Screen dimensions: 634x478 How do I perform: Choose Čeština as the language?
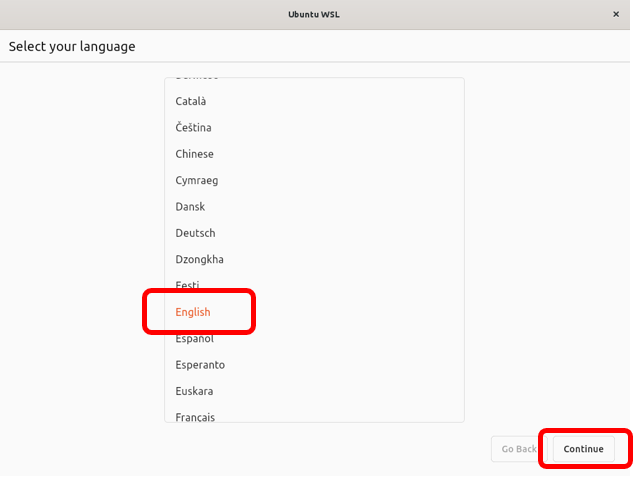pos(314,127)
